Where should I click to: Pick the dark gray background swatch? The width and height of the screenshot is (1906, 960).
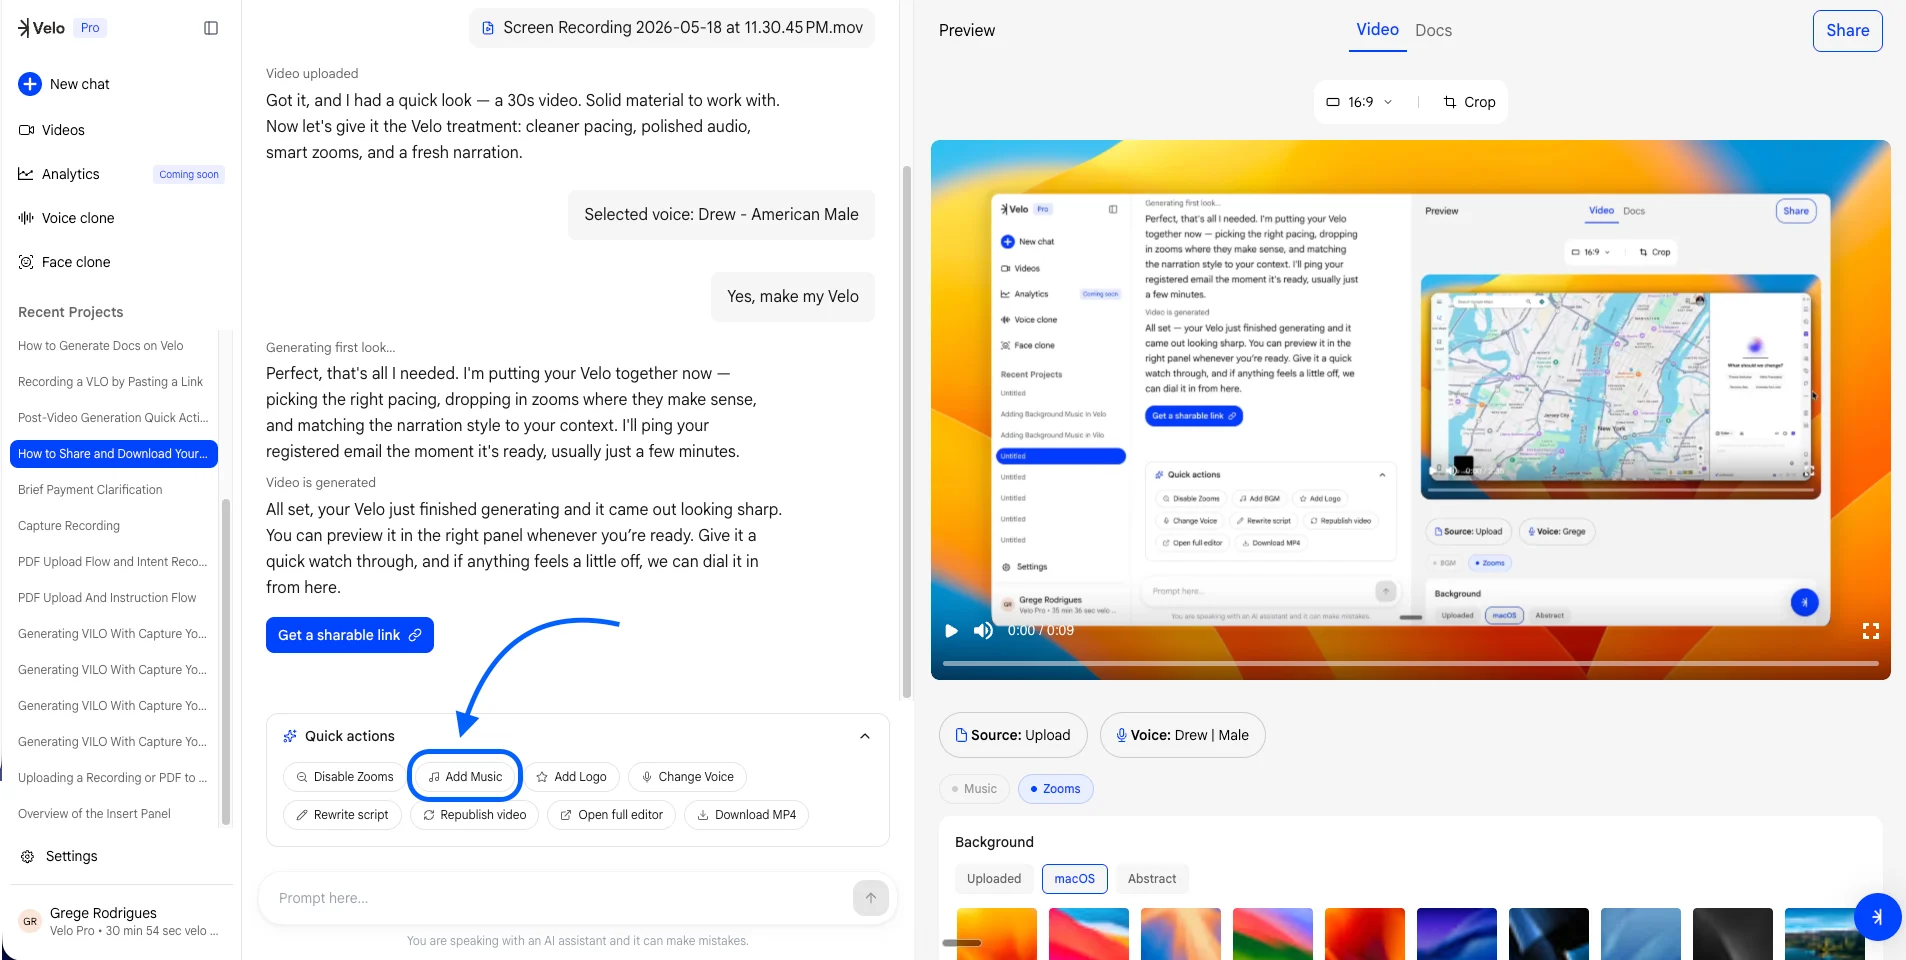coord(1733,934)
